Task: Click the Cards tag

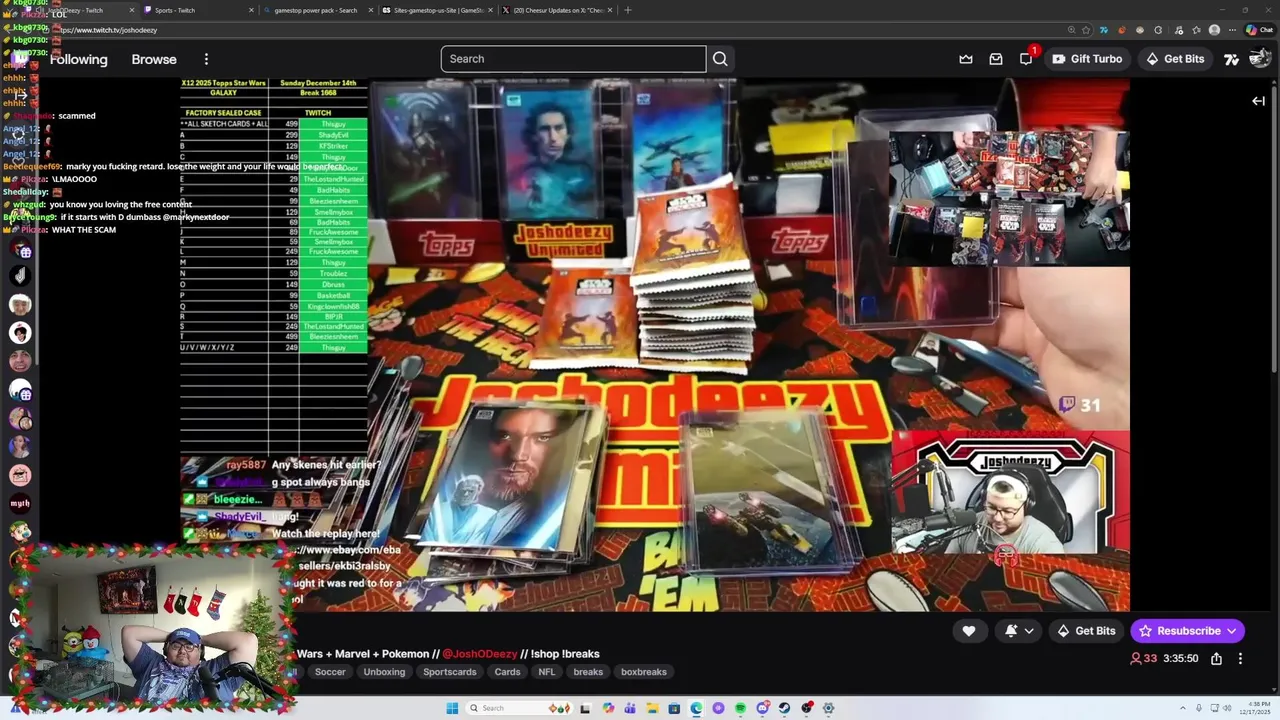Action: pyautogui.click(x=508, y=672)
